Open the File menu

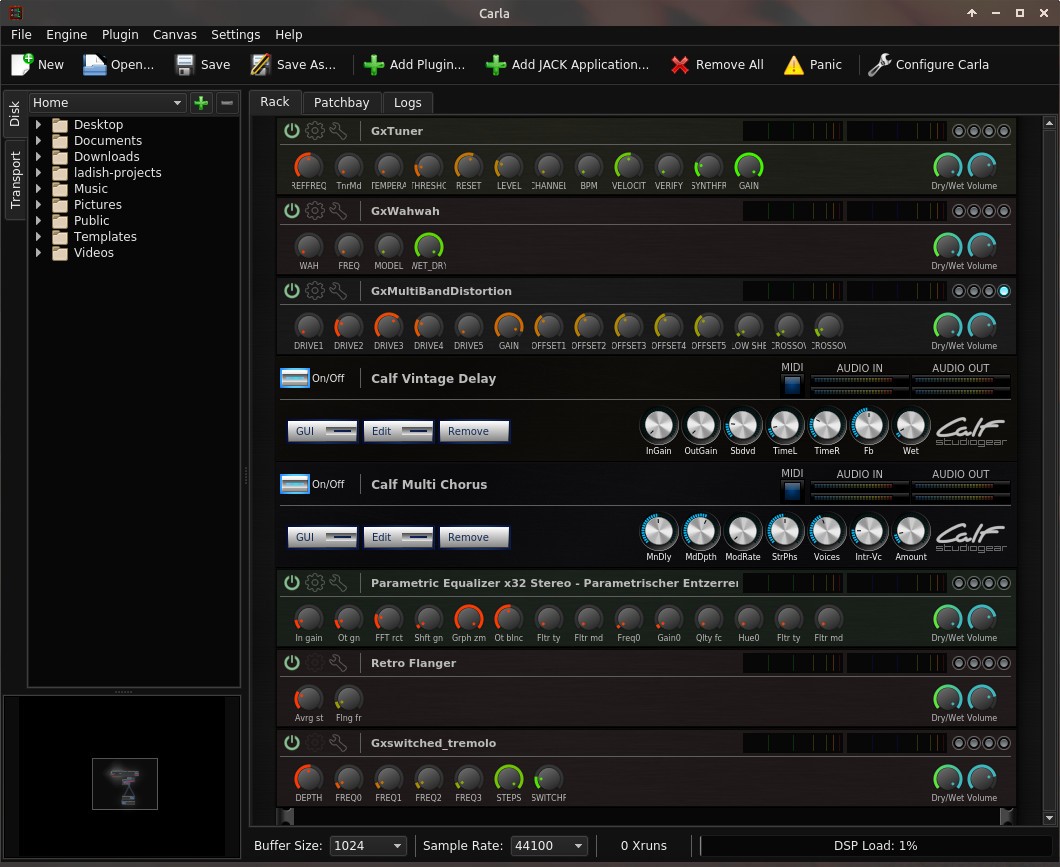click(21, 34)
